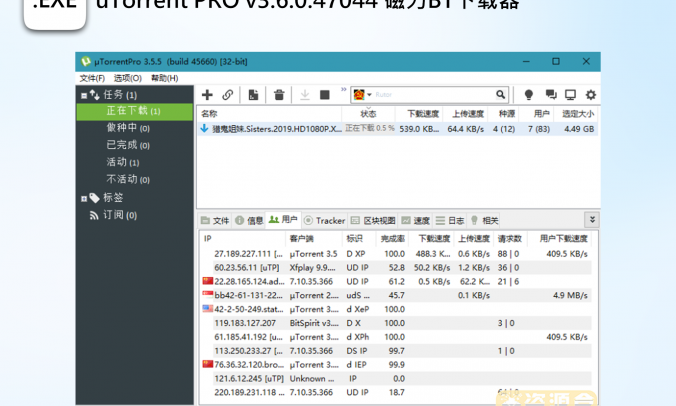676x406 pixels.
Task: Click the search magnifier icon
Action: pos(501,94)
